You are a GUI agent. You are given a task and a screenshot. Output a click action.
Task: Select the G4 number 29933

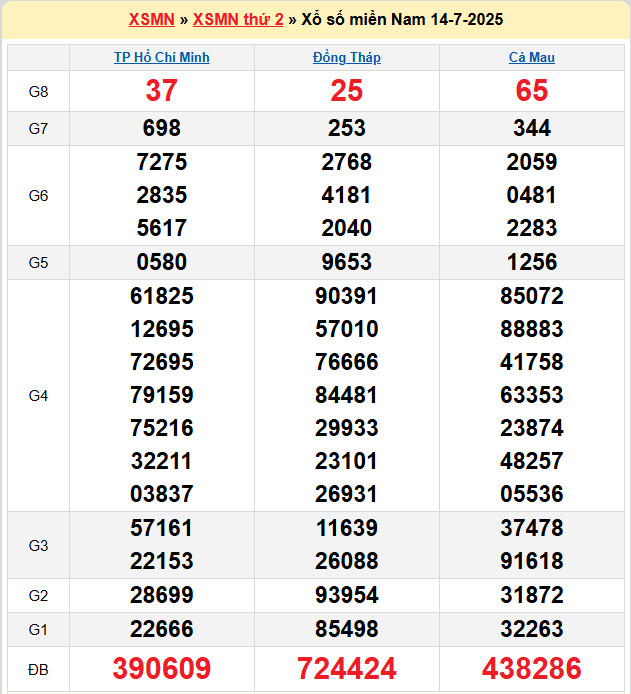tap(346, 428)
